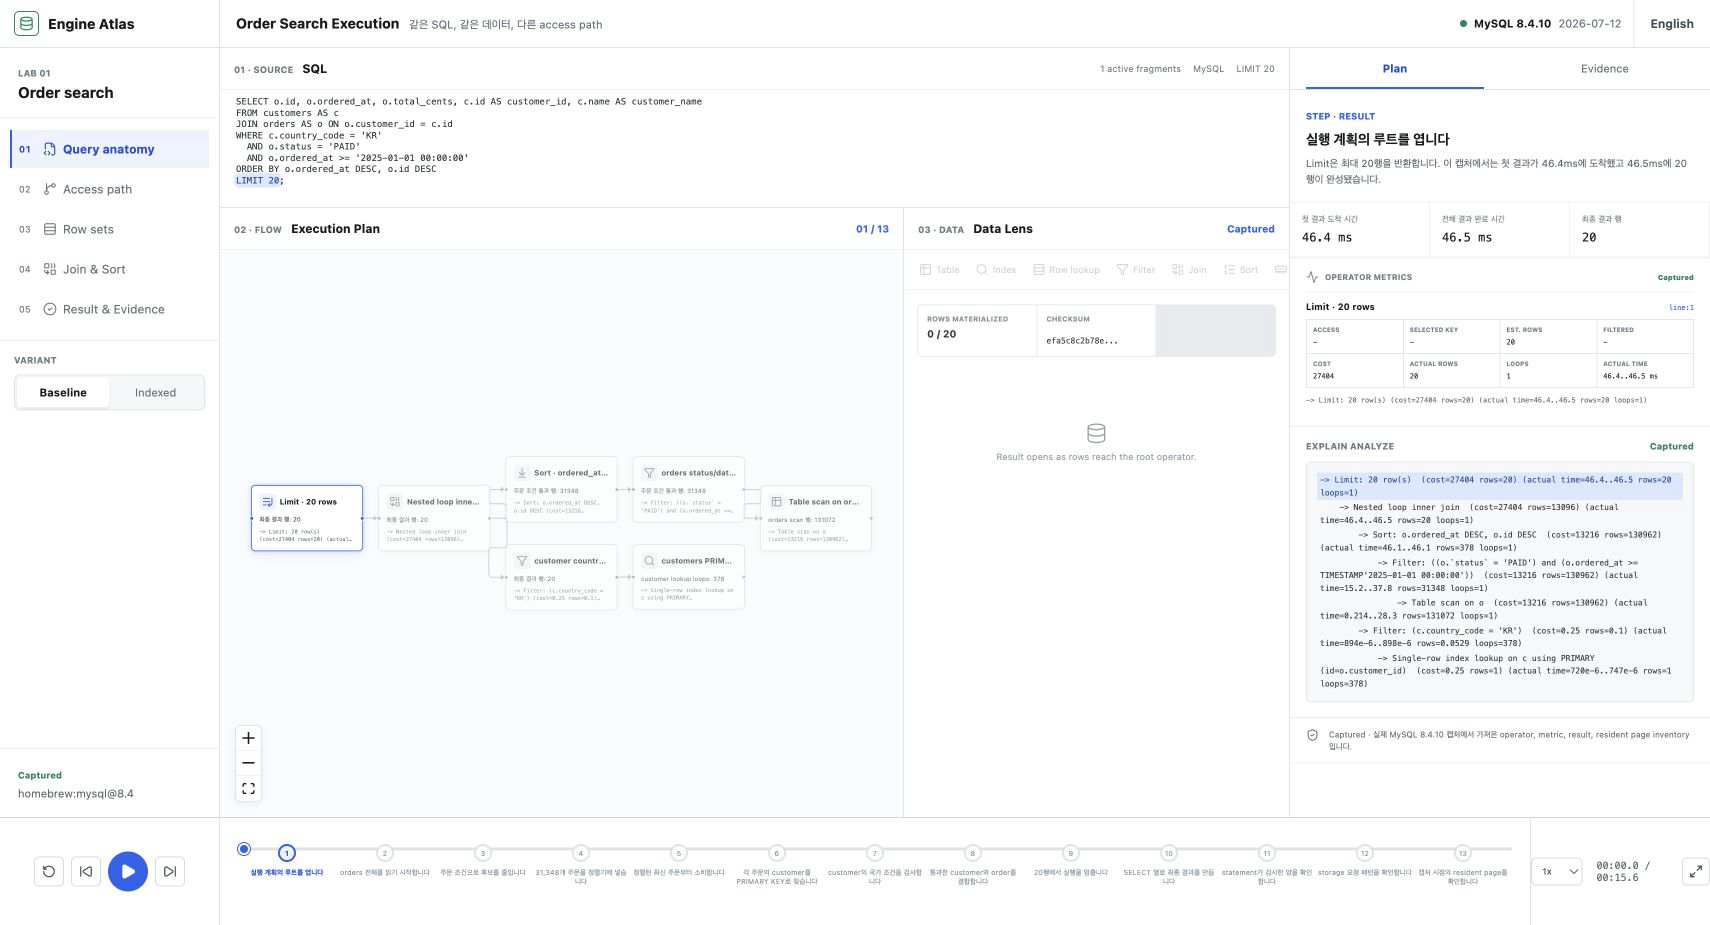Select the orders status/date filter node
The width and height of the screenshot is (1710, 925).
(x=688, y=489)
